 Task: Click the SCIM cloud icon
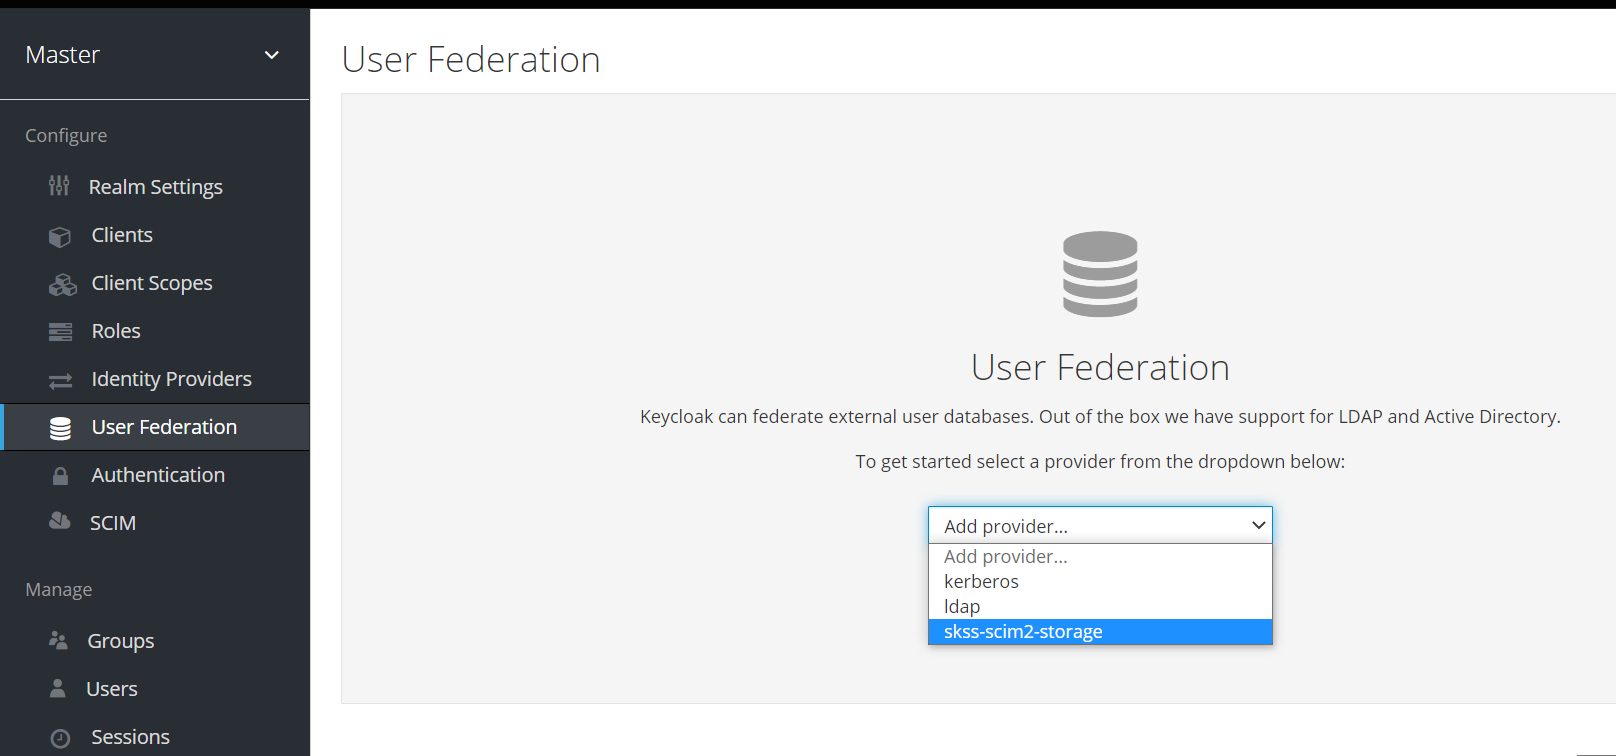[60, 522]
